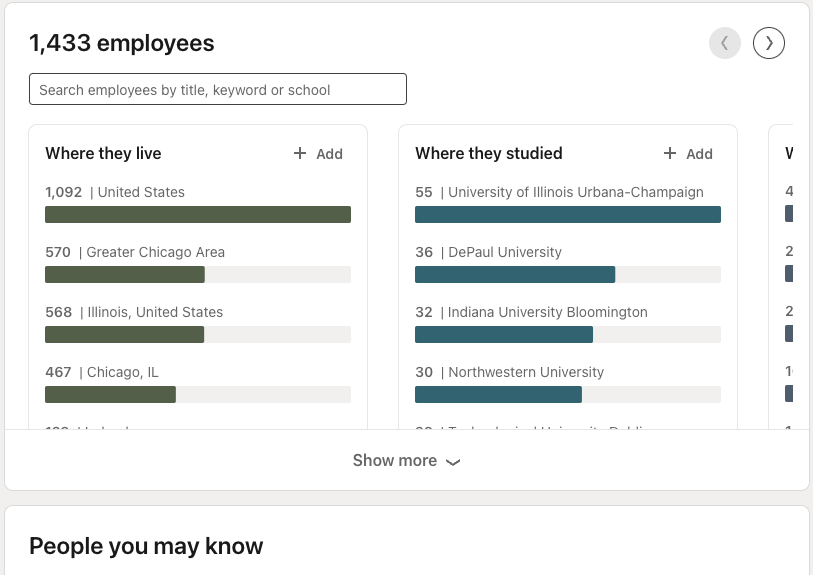Click the 1,433 employees heading
This screenshot has height=575, width=813.
(x=122, y=43)
